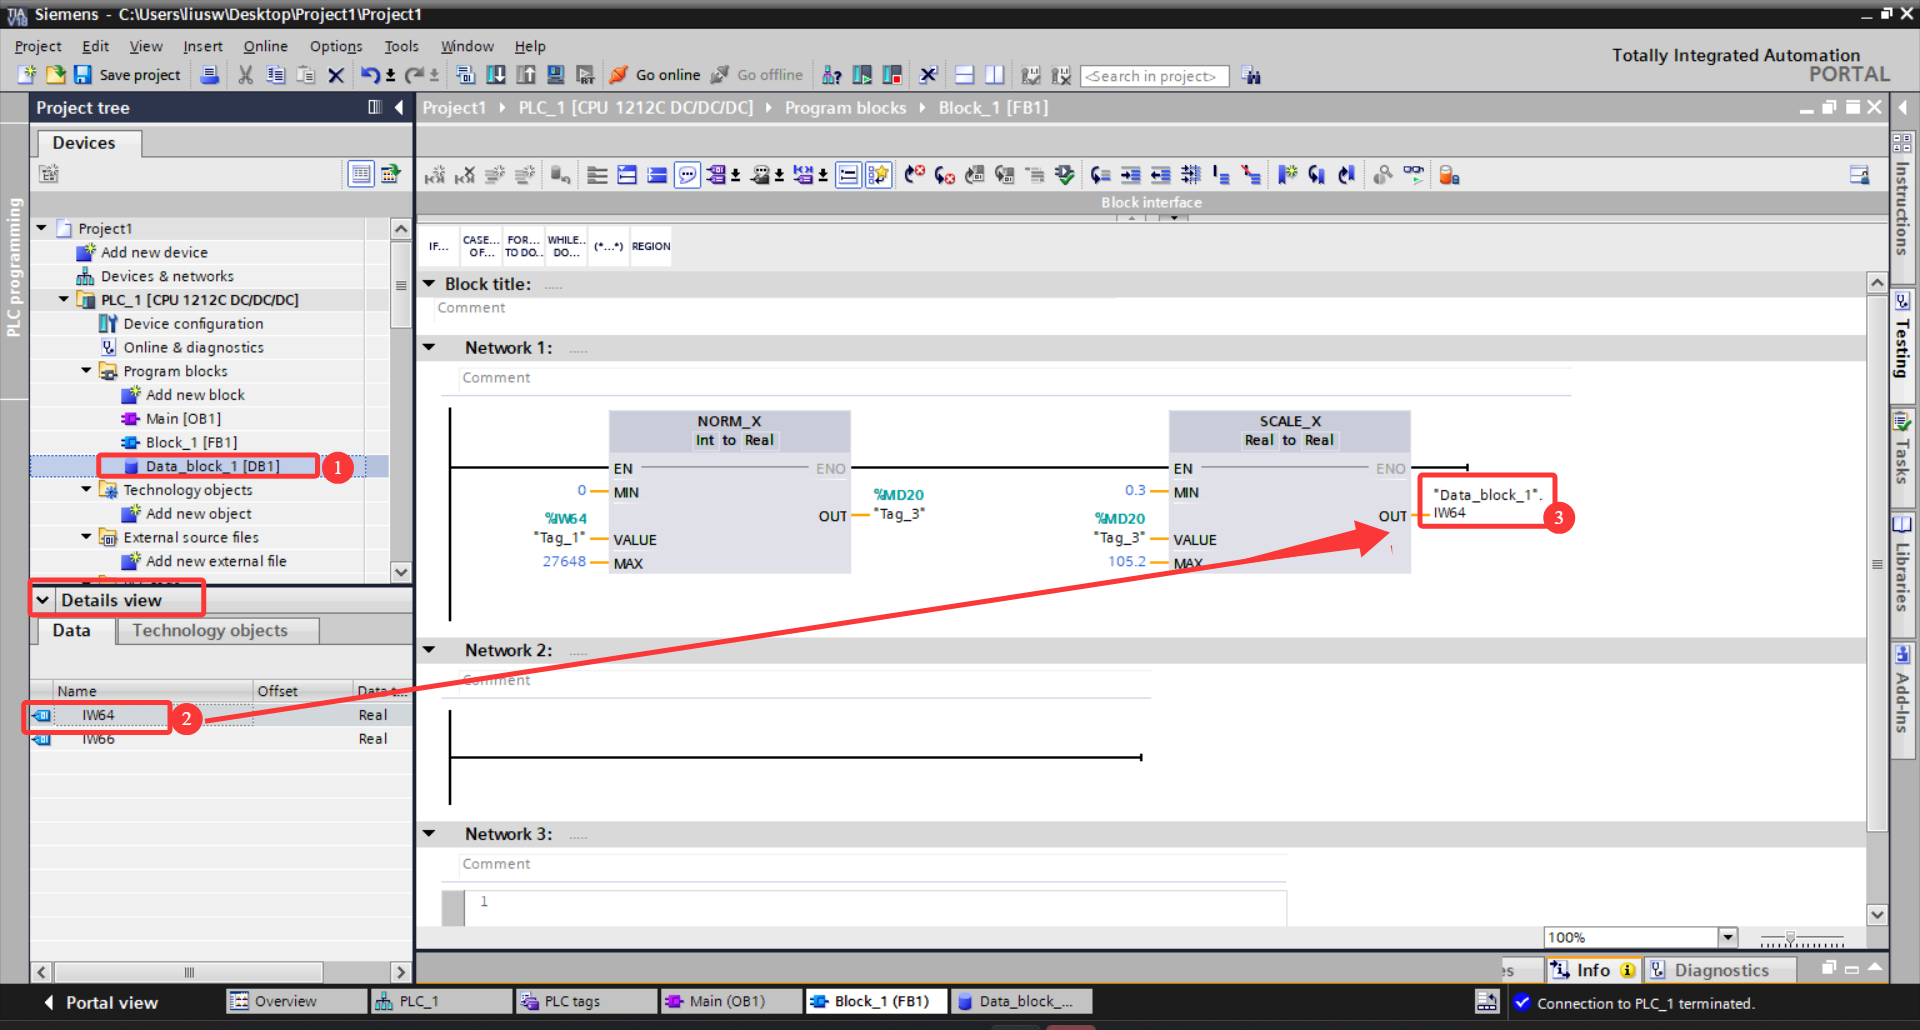
Task: Insert REGION template
Action: tap(651, 246)
